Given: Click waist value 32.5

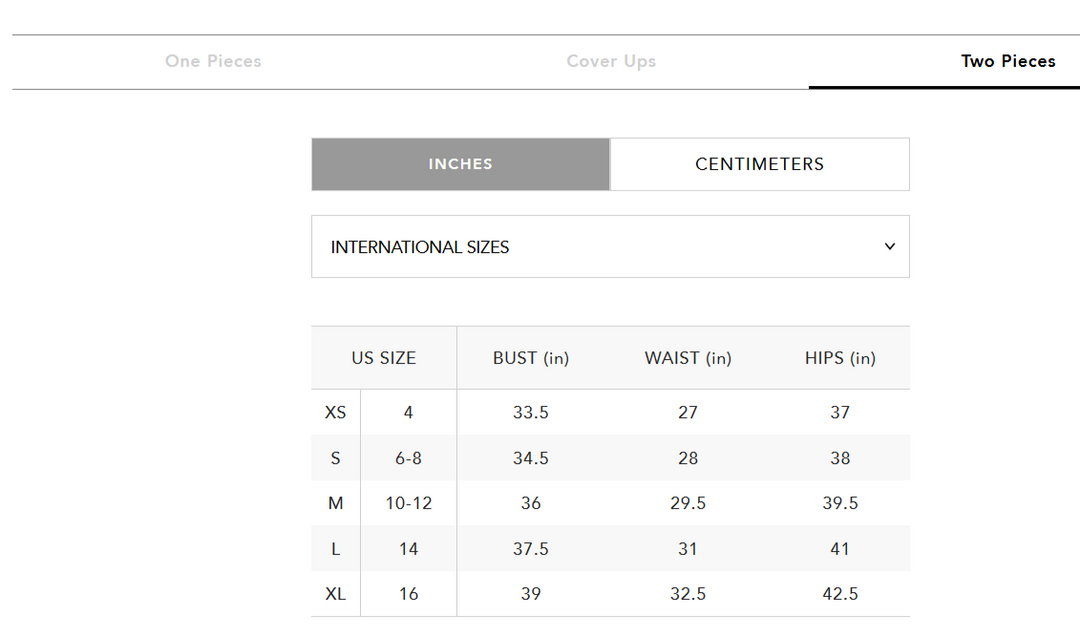Looking at the screenshot, I should [687, 594].
